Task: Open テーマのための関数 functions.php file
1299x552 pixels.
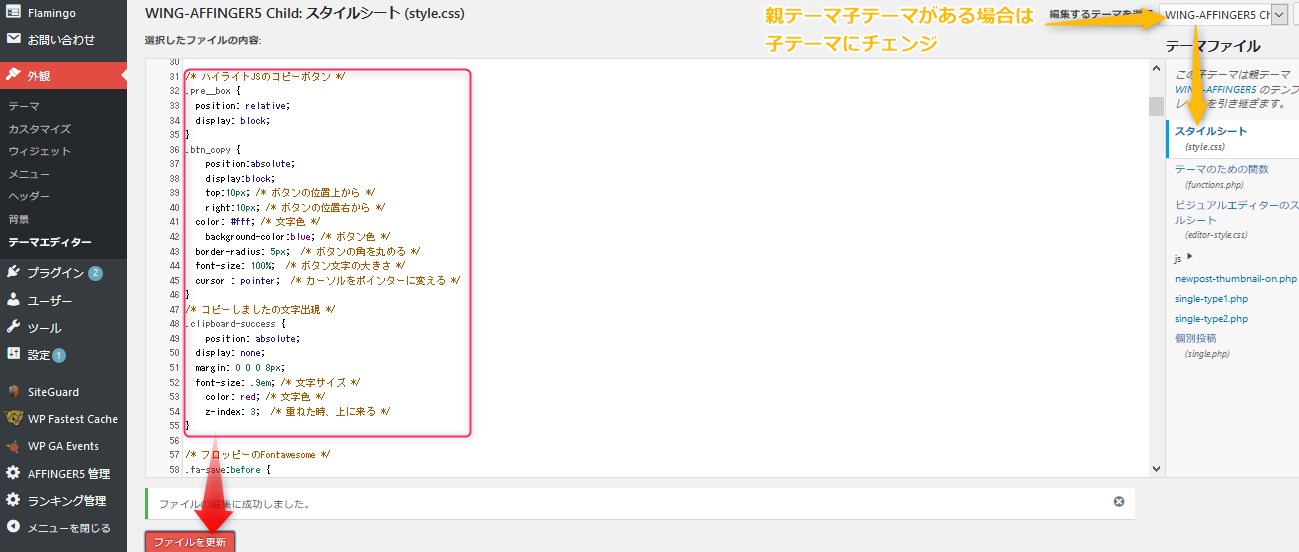Action: [x=1221, y=169]
